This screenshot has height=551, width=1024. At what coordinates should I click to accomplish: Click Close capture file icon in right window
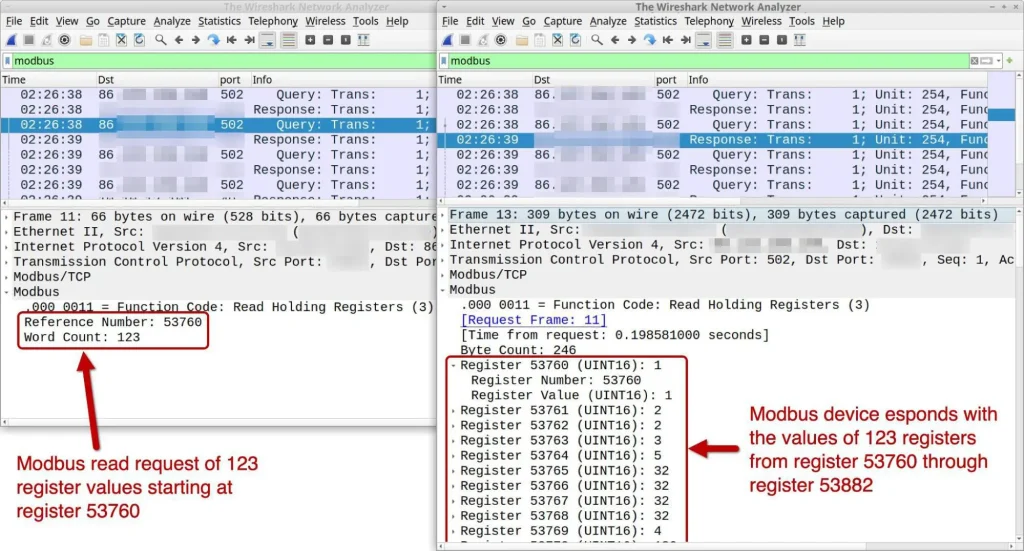tap(557, 40)
